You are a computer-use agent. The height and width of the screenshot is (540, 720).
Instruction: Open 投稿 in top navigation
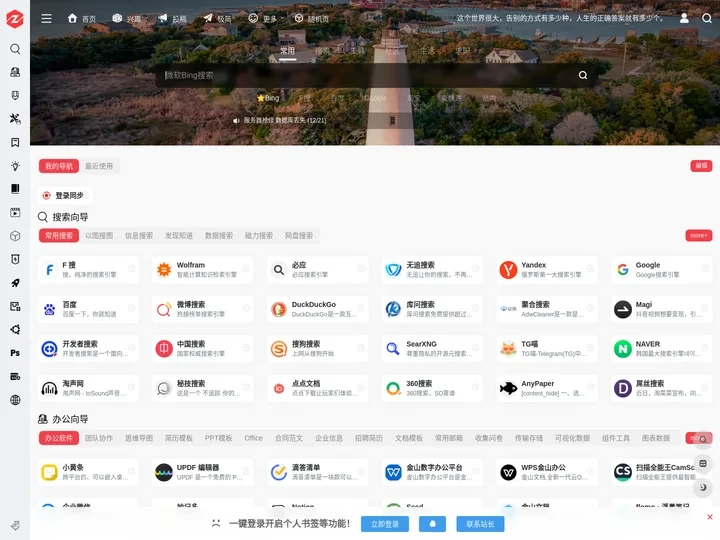tap(173, 18)
